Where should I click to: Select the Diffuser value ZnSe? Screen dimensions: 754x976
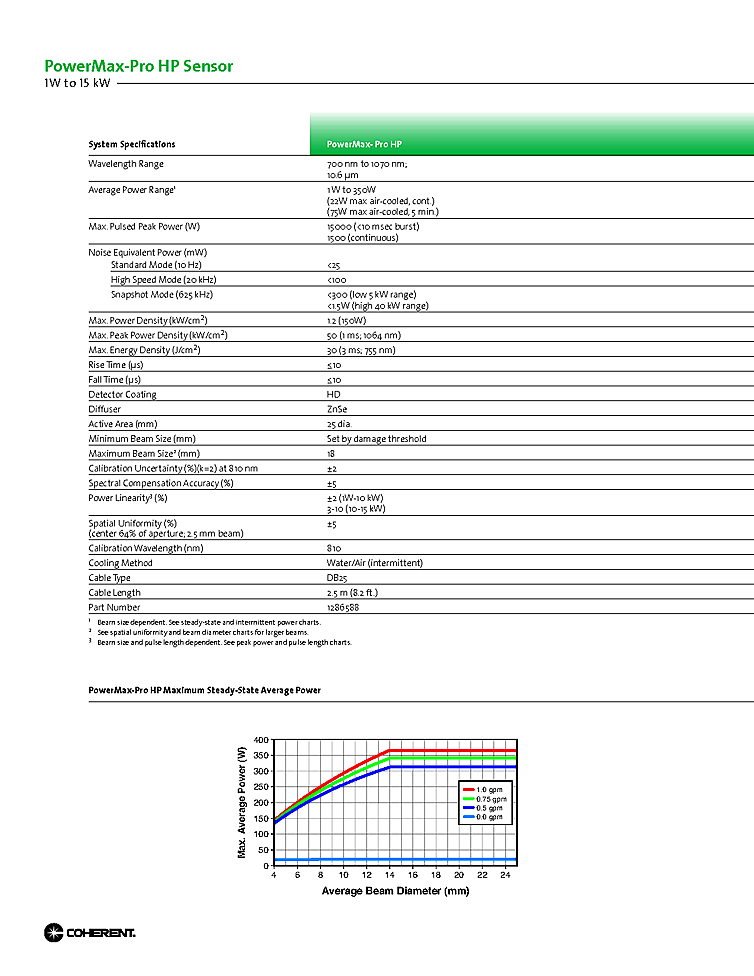click(x=337, y=409)
